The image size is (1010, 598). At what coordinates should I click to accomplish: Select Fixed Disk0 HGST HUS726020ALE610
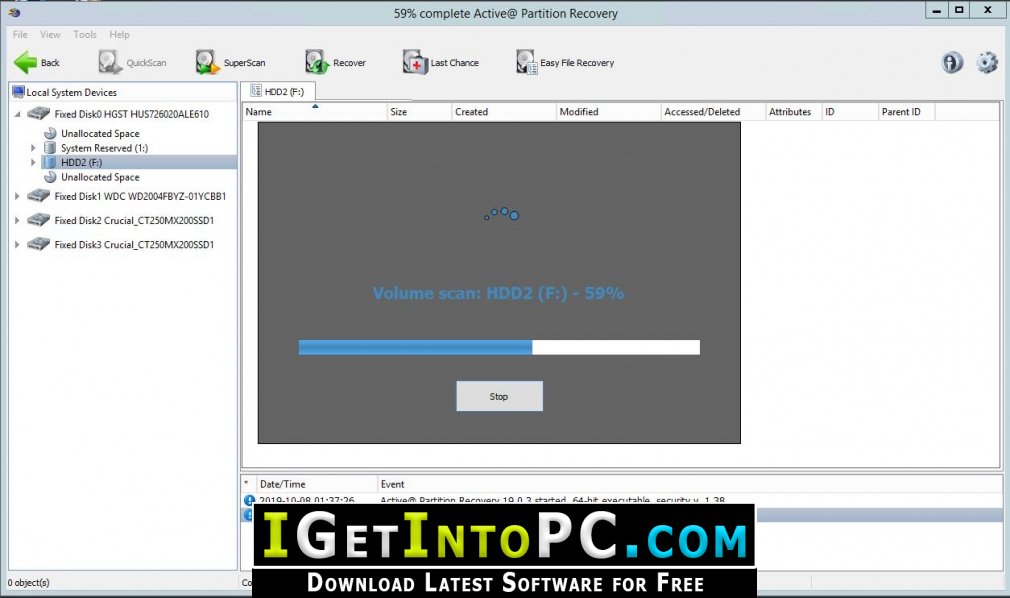[131, 114]
